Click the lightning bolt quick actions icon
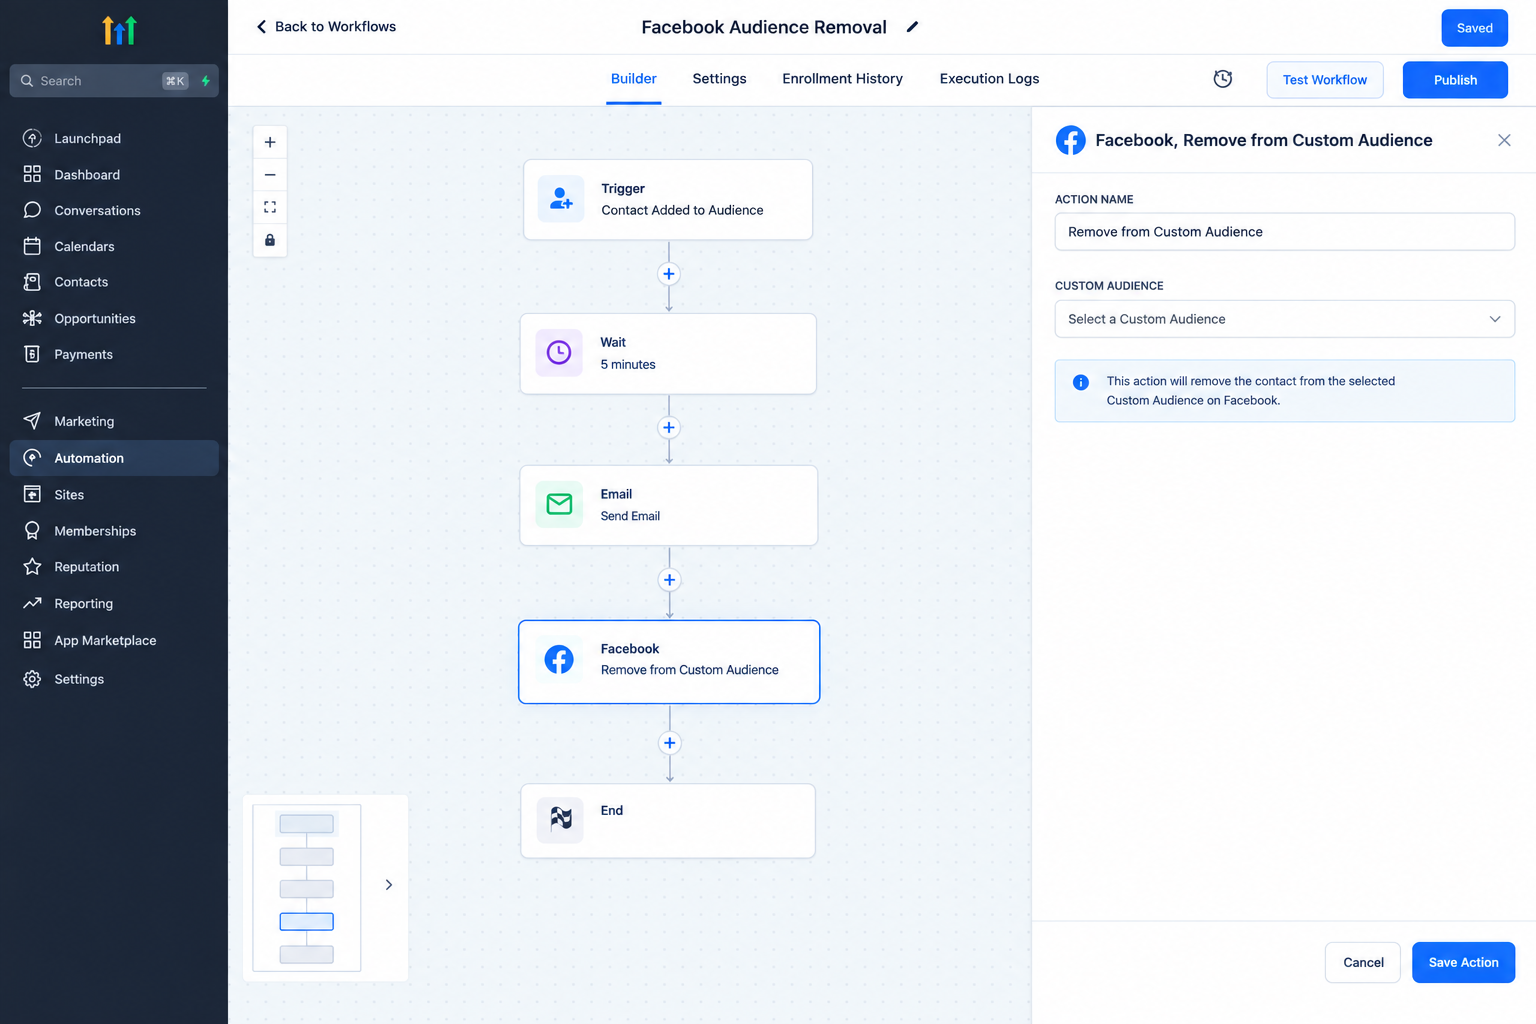Image resolution: width=1536 pixels, height=1024 pixels. tap(206, 81)
